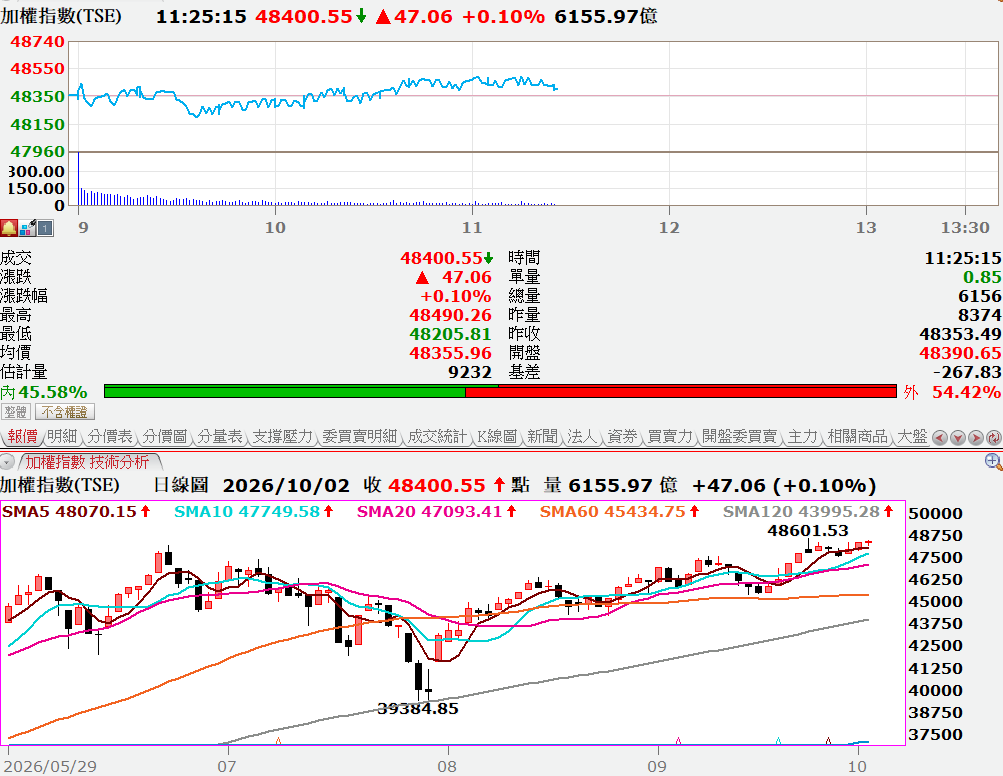Open the round dropdown beside 技術分析 tab

7,461
